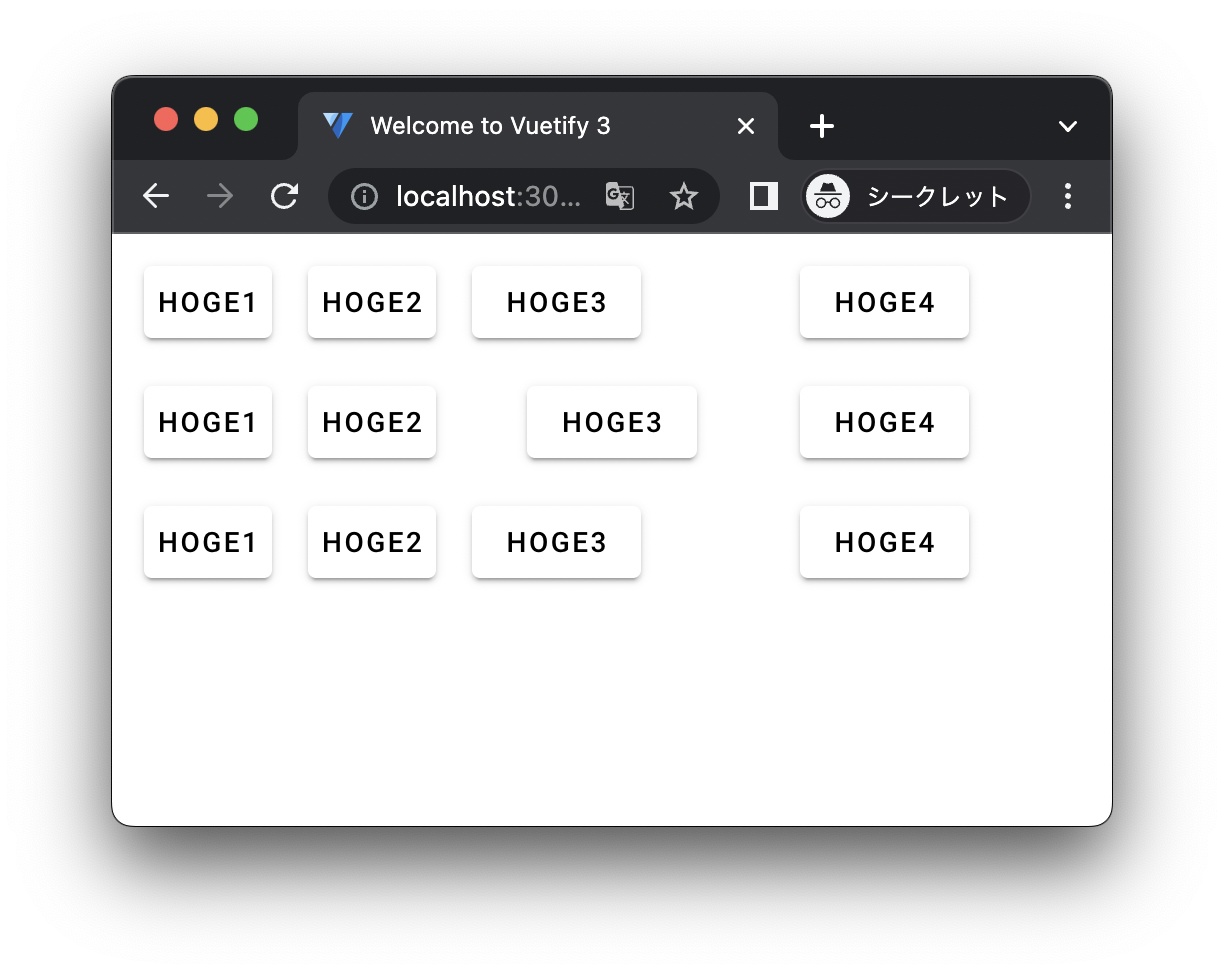The image size is (1224, 974).
Task: Click HOGE3 in the first row
Action: [556, 302]
